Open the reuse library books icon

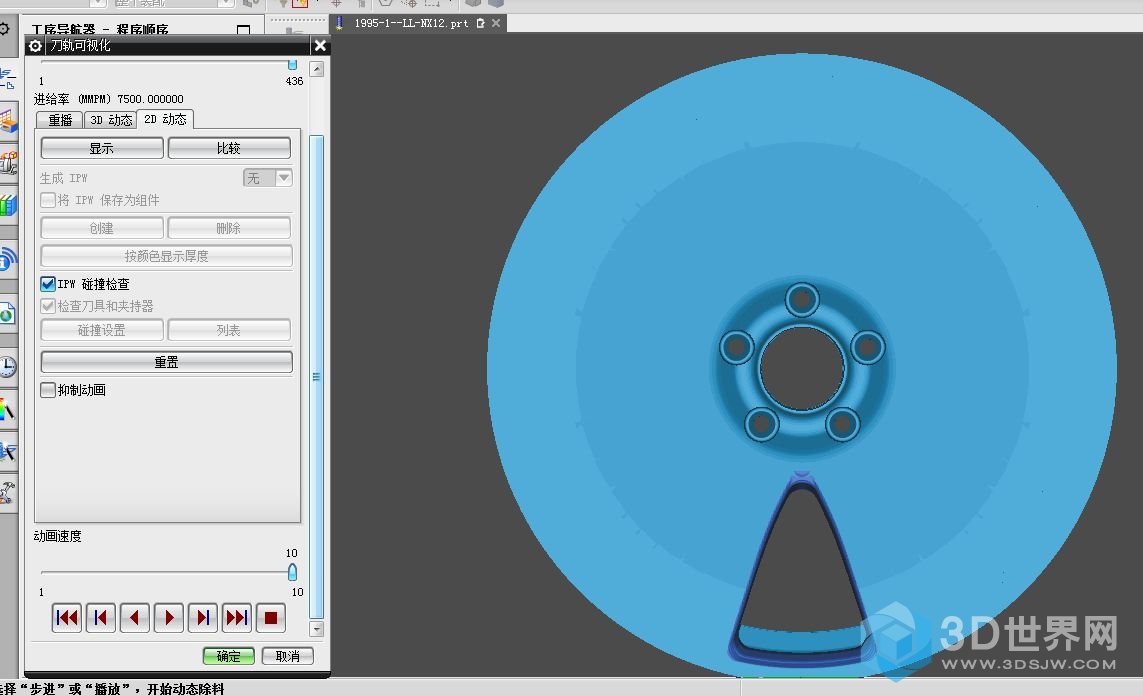(x=7, y=205)
